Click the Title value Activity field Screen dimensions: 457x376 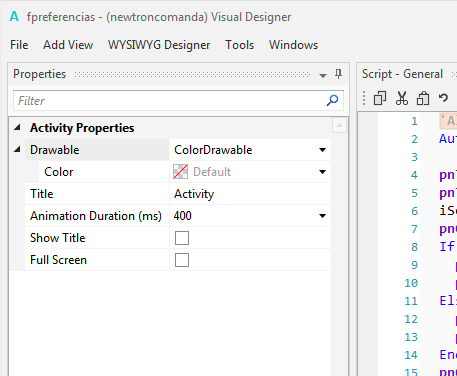(250, 194)
